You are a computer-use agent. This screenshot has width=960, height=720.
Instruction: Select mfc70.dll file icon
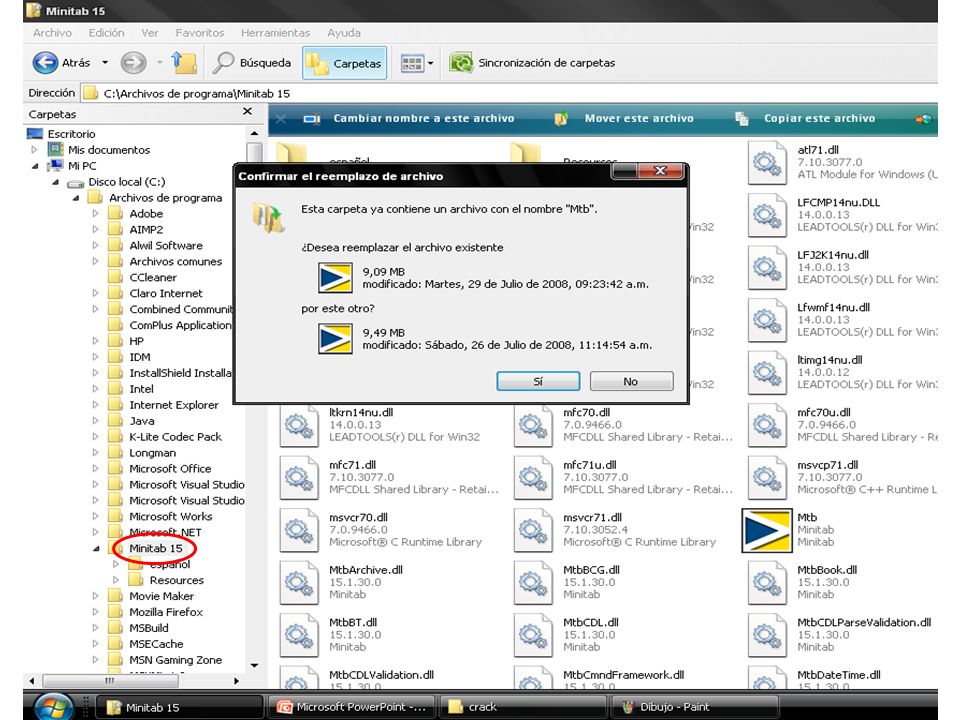[533, 425]
